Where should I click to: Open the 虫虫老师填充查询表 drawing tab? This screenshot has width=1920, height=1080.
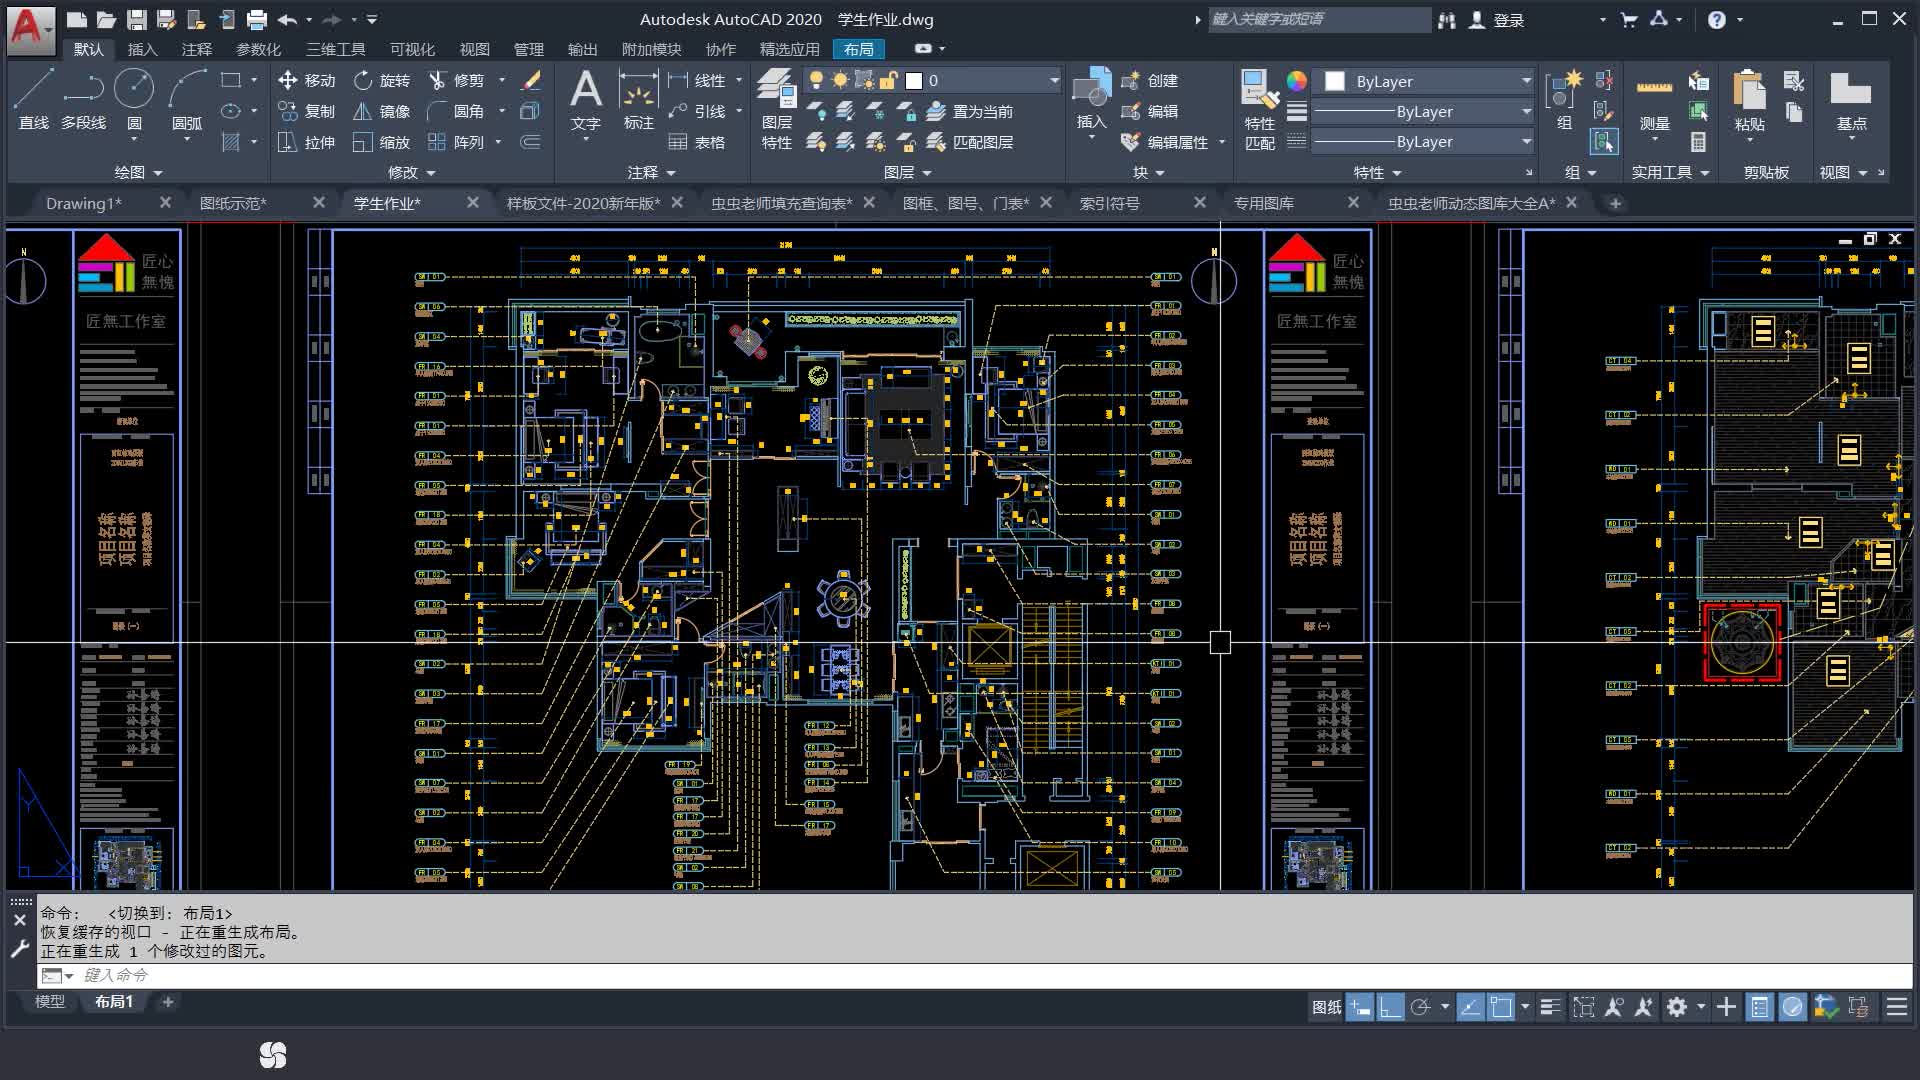pos(782,202)
